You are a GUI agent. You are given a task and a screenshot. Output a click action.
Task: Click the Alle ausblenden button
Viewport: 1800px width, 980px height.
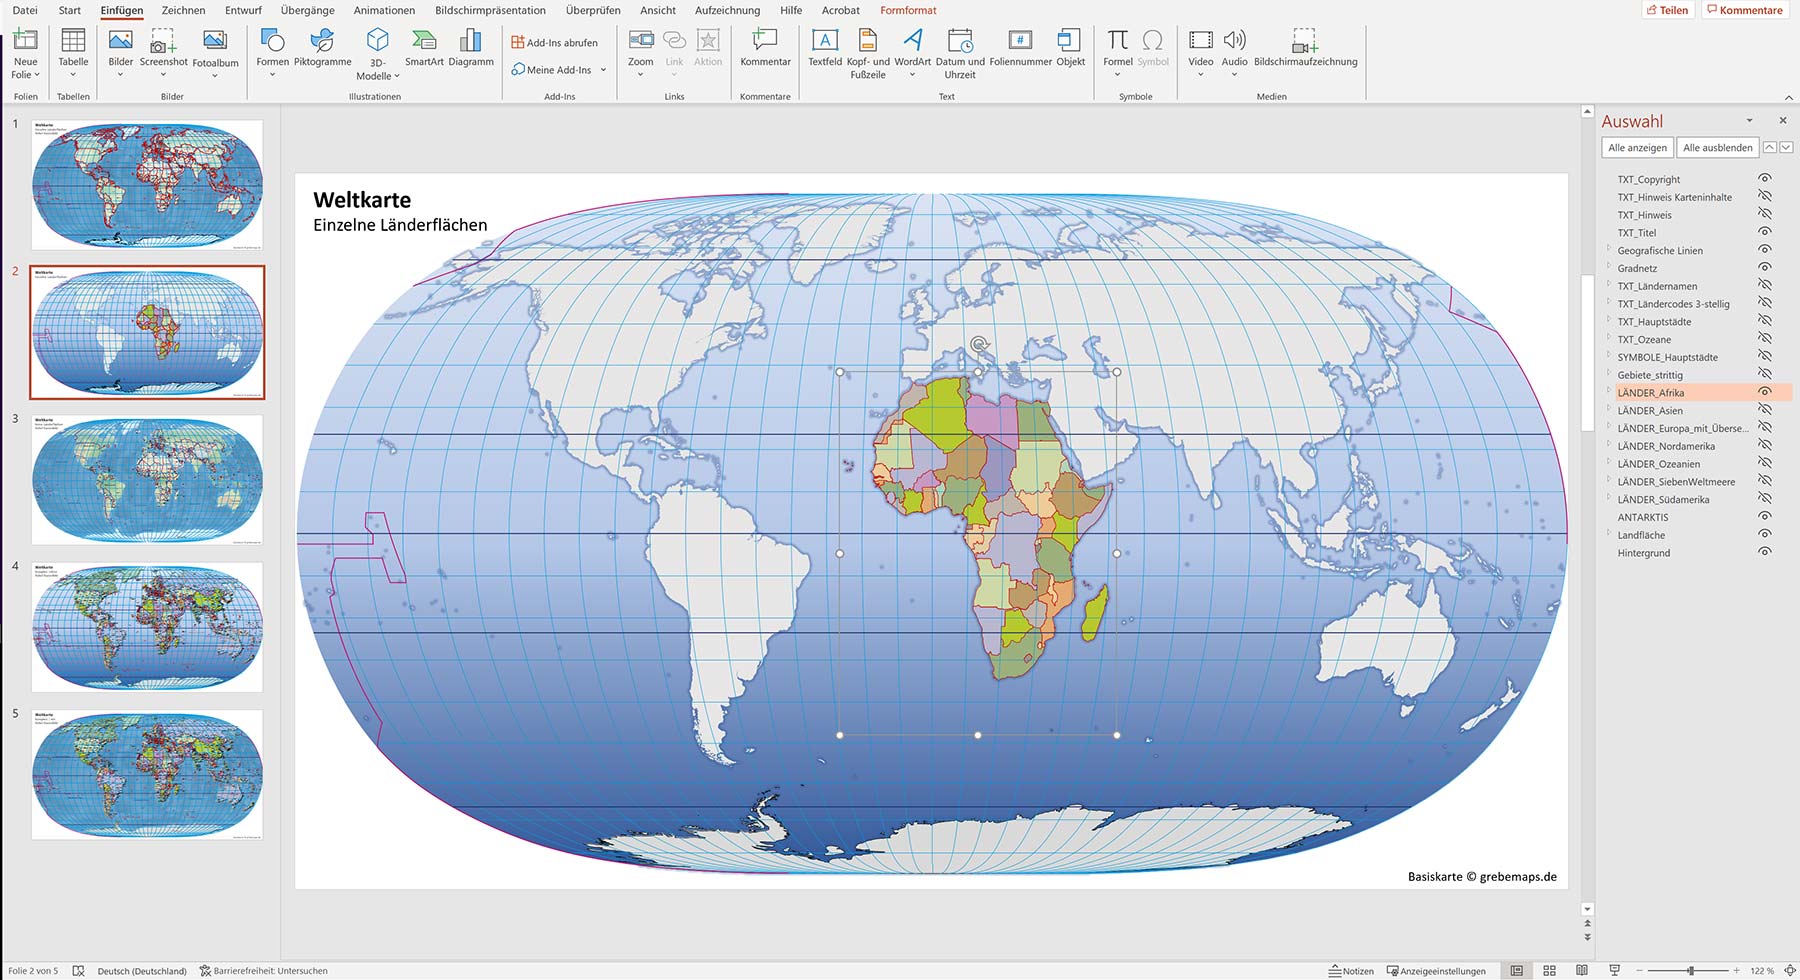(1717, 148)
